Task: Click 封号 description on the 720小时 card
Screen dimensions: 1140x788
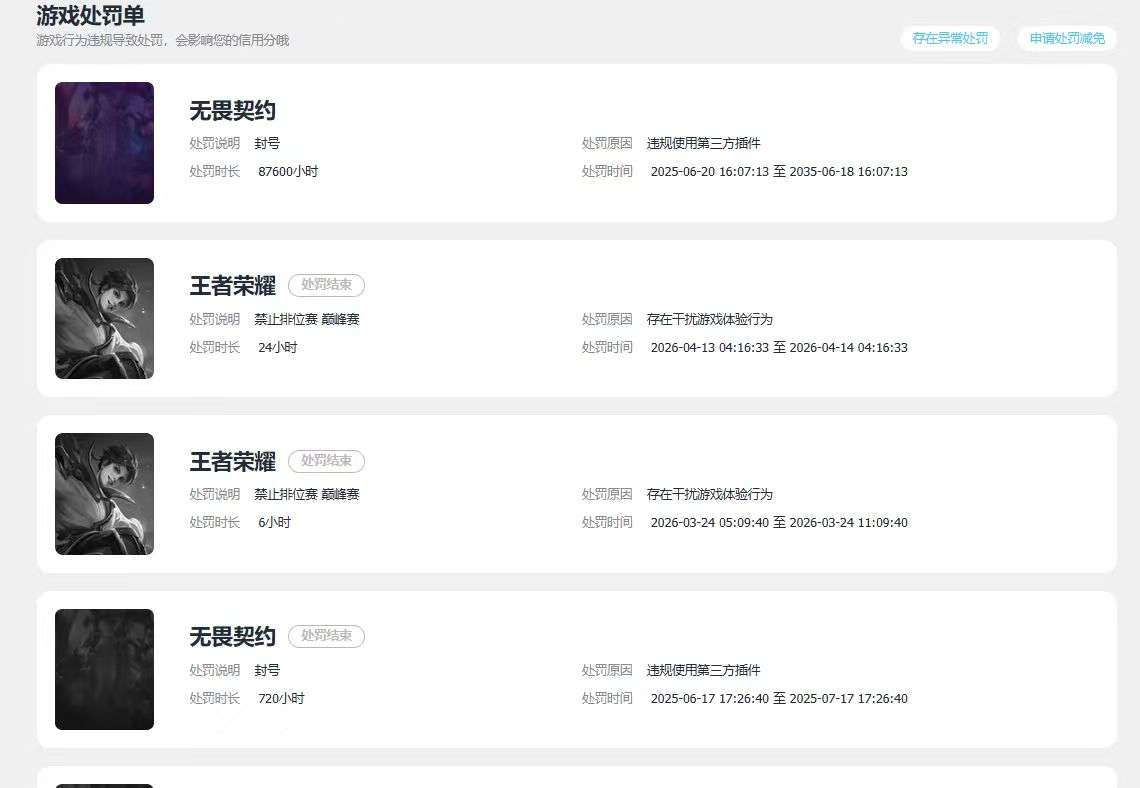Action: point(267,670)
